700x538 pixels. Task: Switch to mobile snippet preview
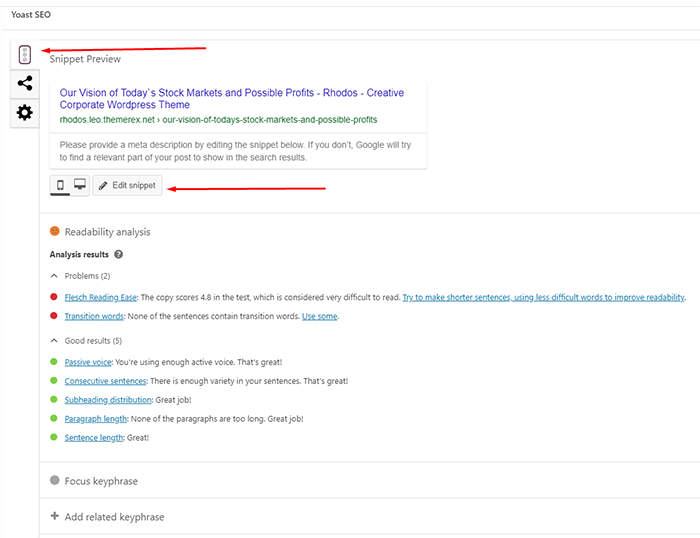click(60, 185)
